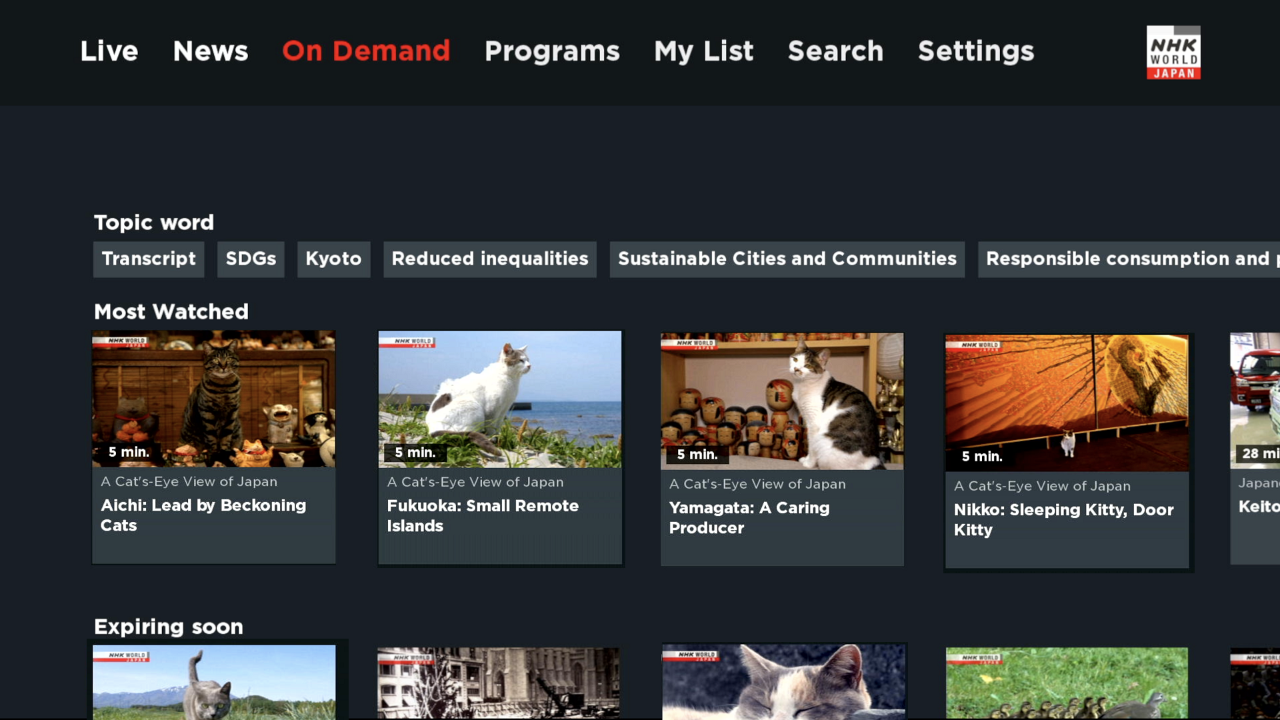Switch to the News tab

pyautogui.click(x=210, y=51)
